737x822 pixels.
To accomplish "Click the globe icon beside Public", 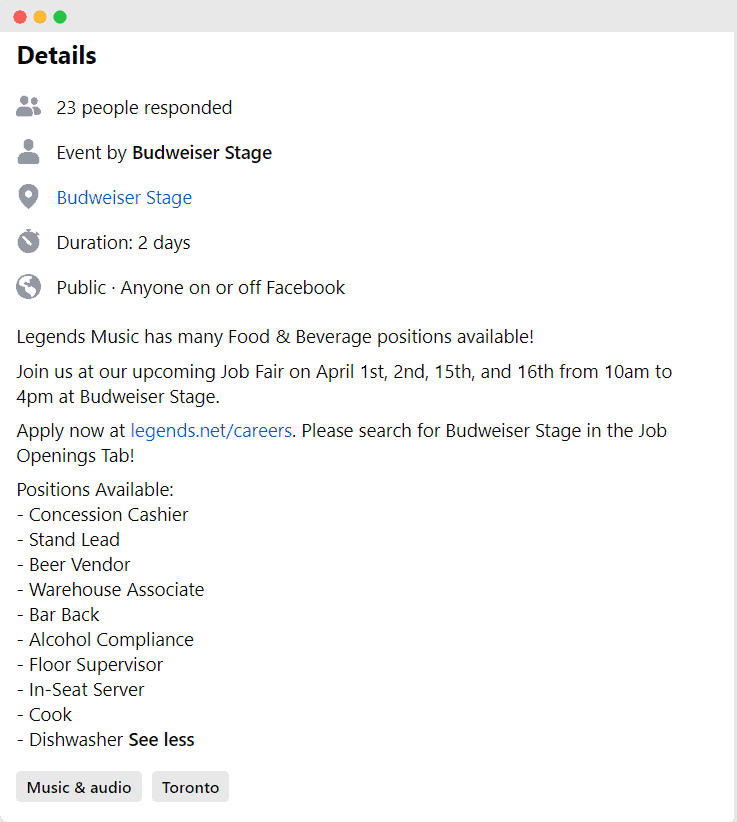I will (28, 287).
